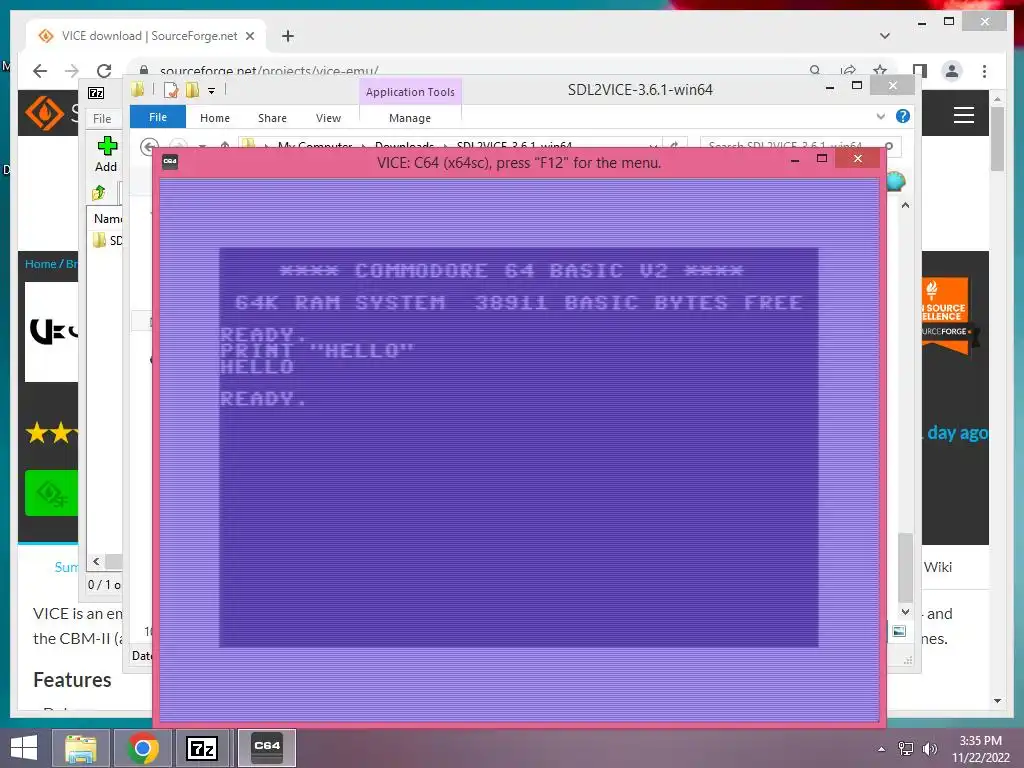
Task: Select the VICE download Chrome tab
Action: tap(147, 36)
